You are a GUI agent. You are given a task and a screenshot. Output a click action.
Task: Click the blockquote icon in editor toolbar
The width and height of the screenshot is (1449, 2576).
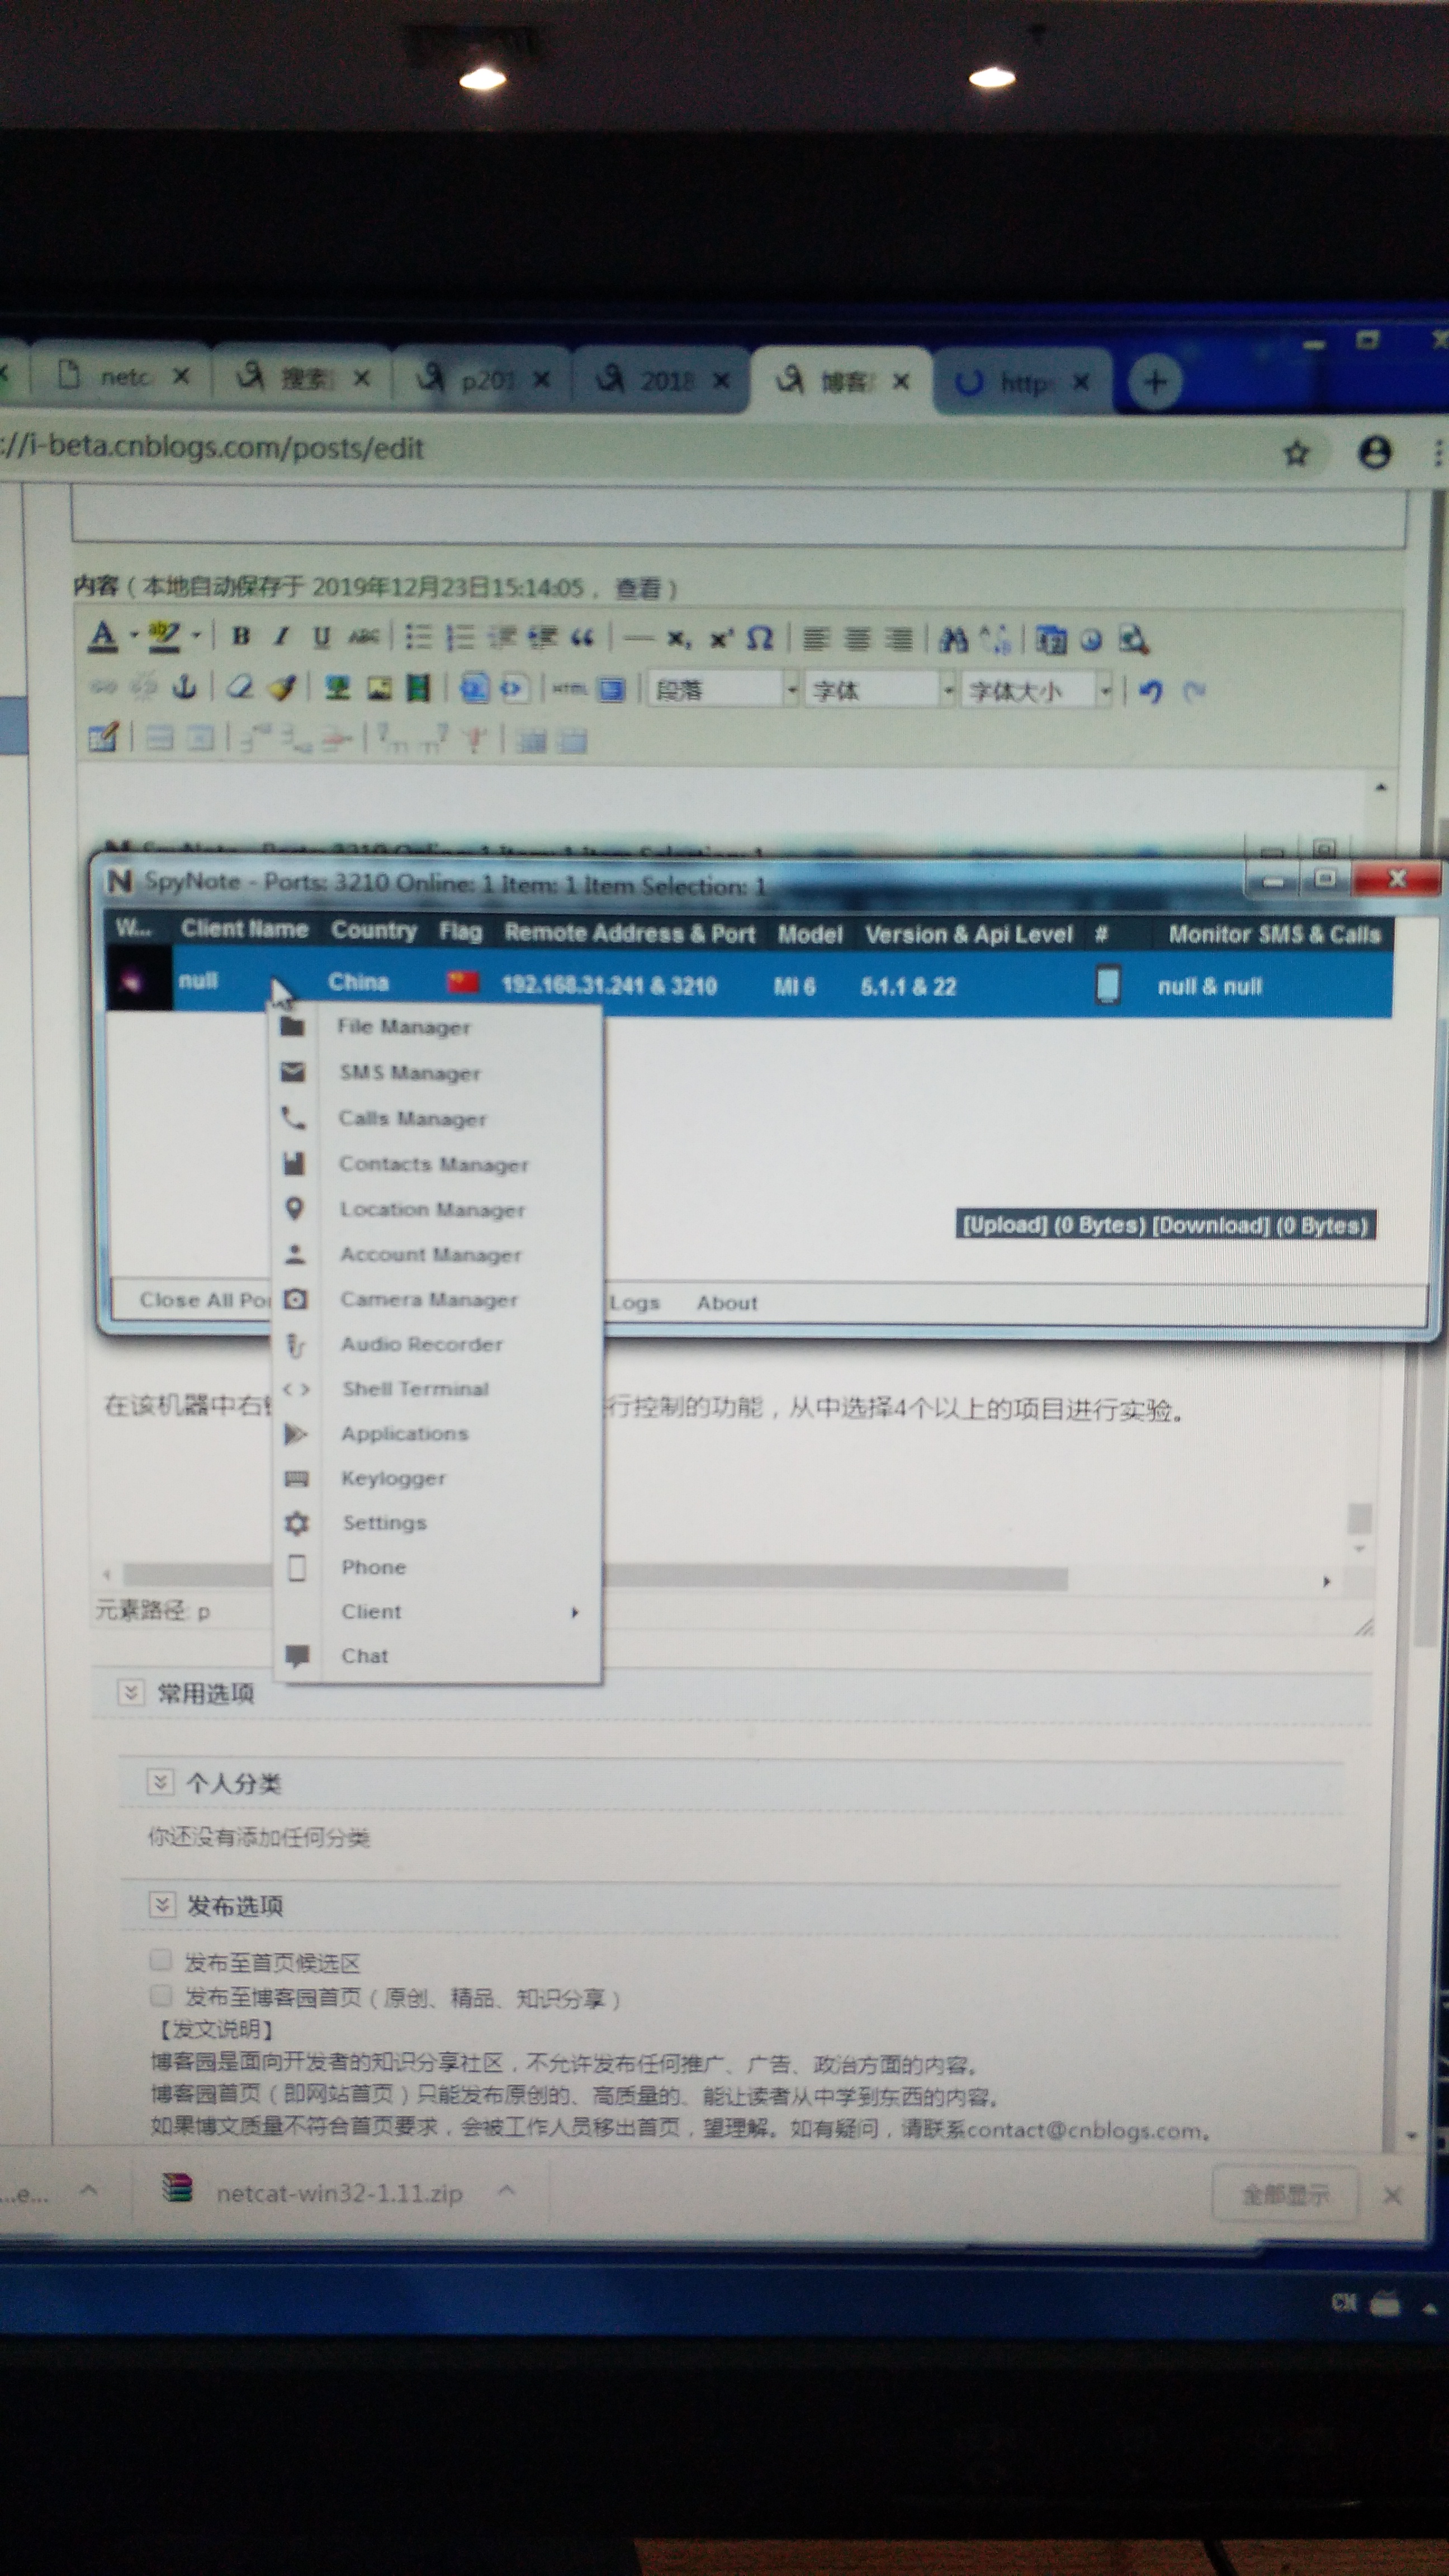582,637
